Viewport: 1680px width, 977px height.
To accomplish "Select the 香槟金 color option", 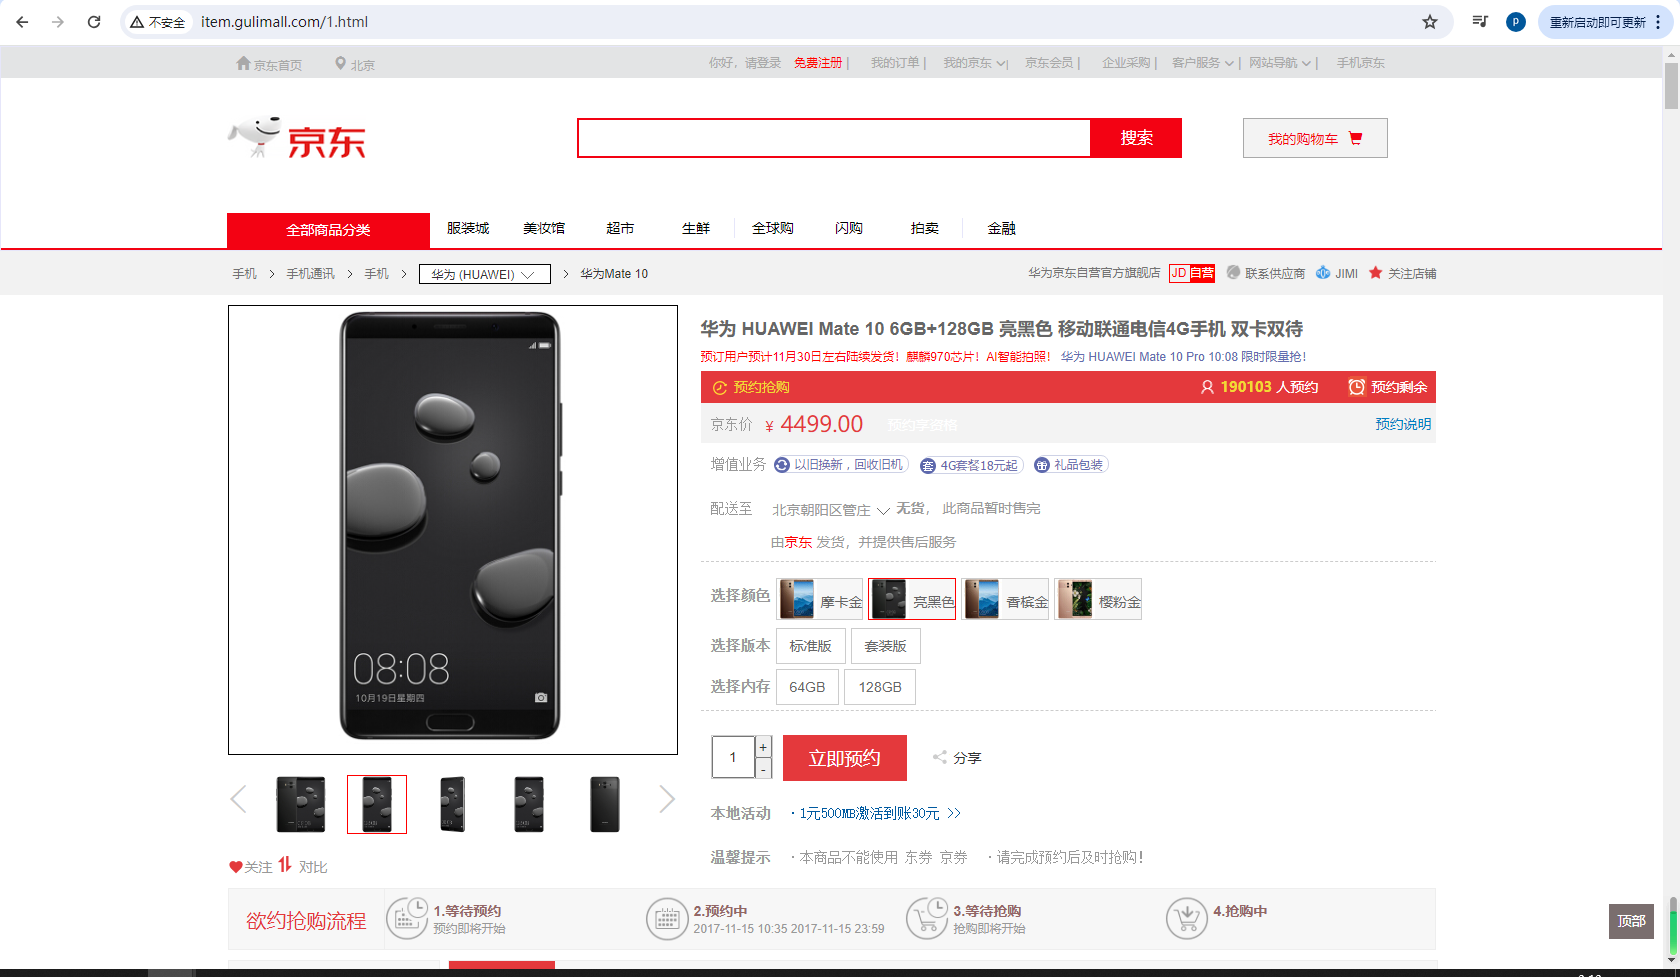I will click(1005, 599).
